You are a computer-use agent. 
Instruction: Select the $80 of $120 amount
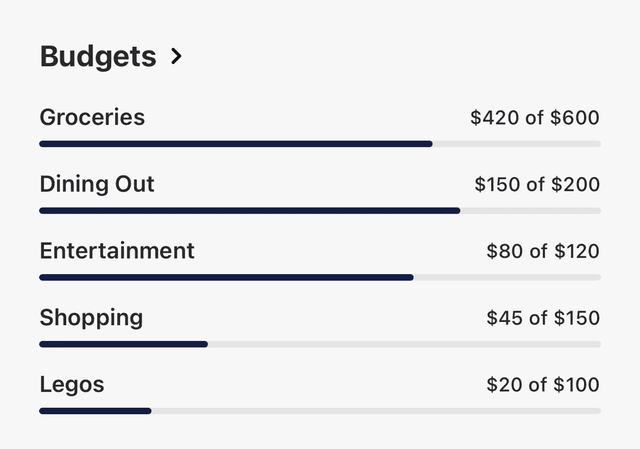click(x=543, y=251)
